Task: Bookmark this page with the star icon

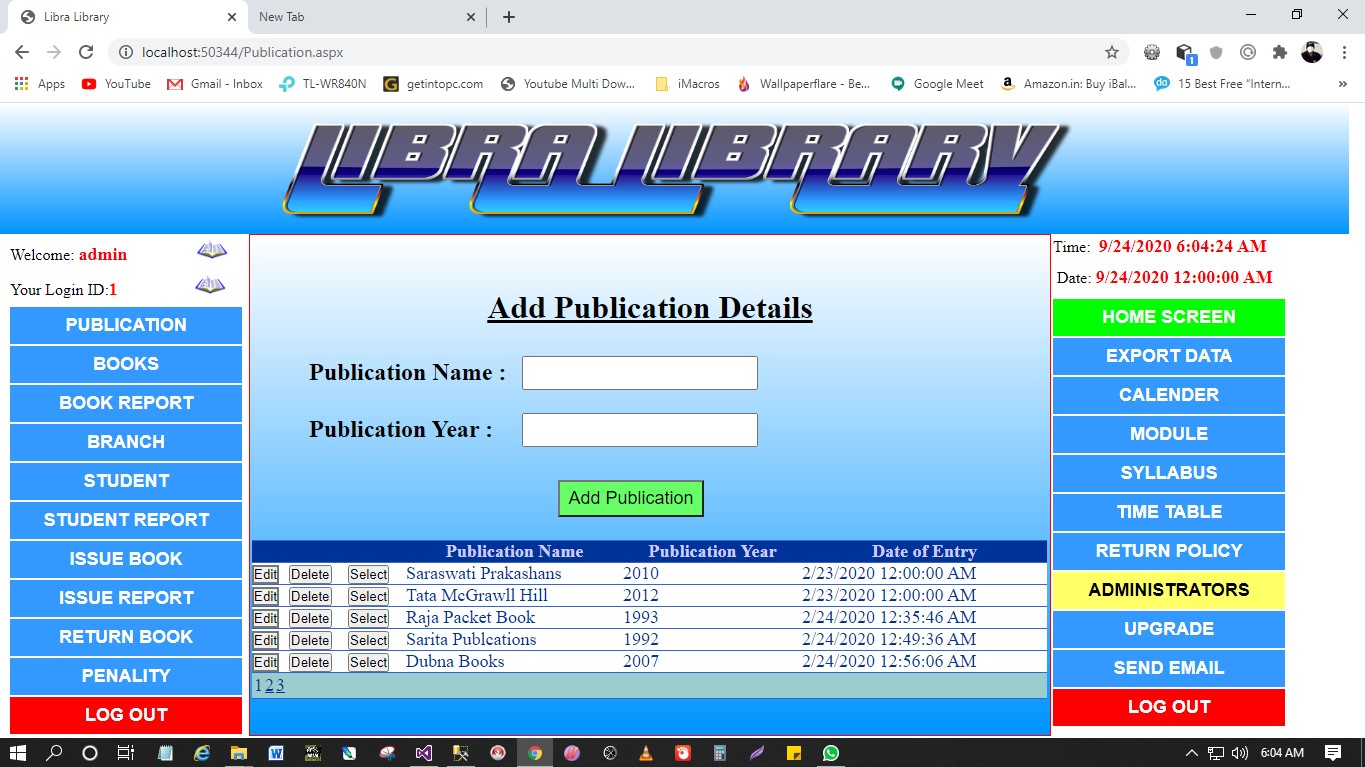Action: coord(1111,52)
